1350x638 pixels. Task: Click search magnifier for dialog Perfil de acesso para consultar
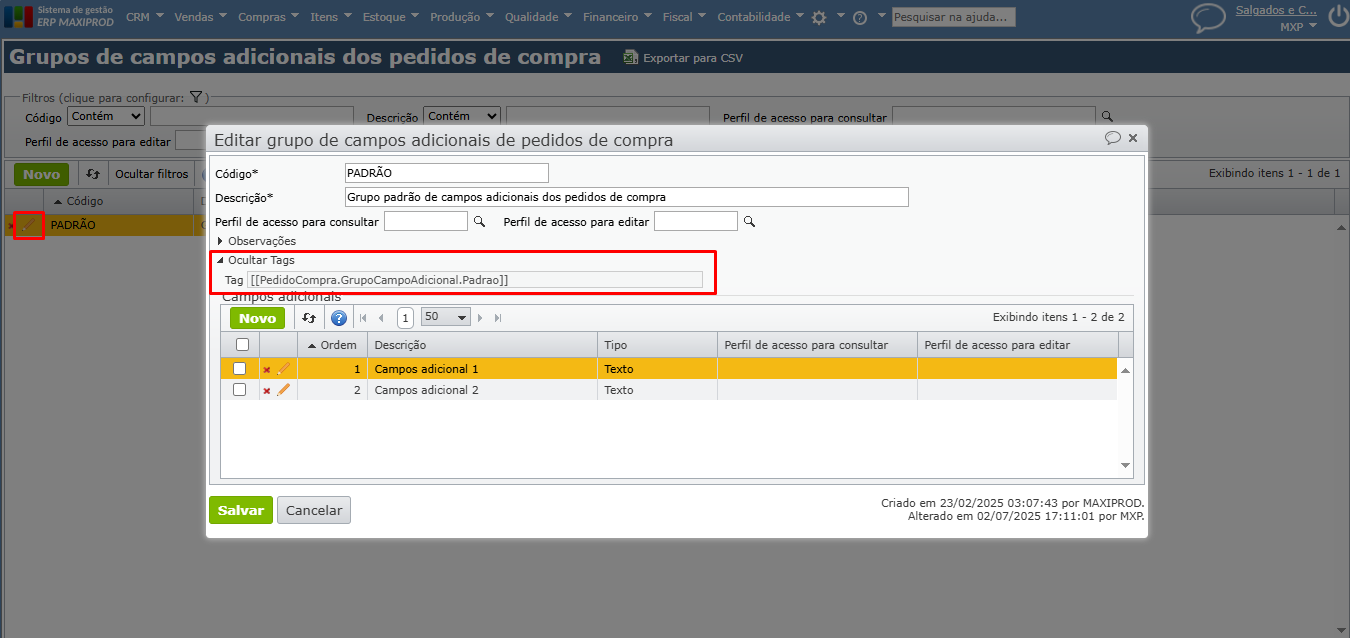tap(479, 221)
